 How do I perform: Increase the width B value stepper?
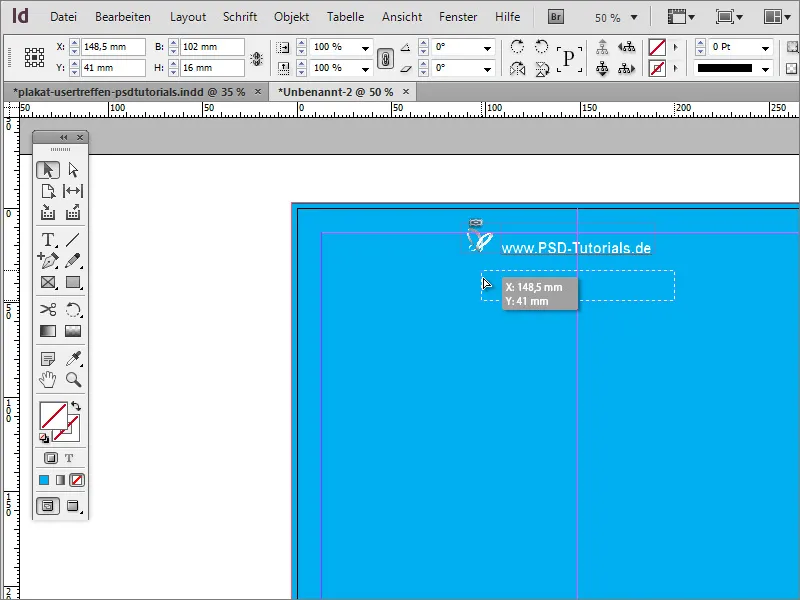point(173,43)
